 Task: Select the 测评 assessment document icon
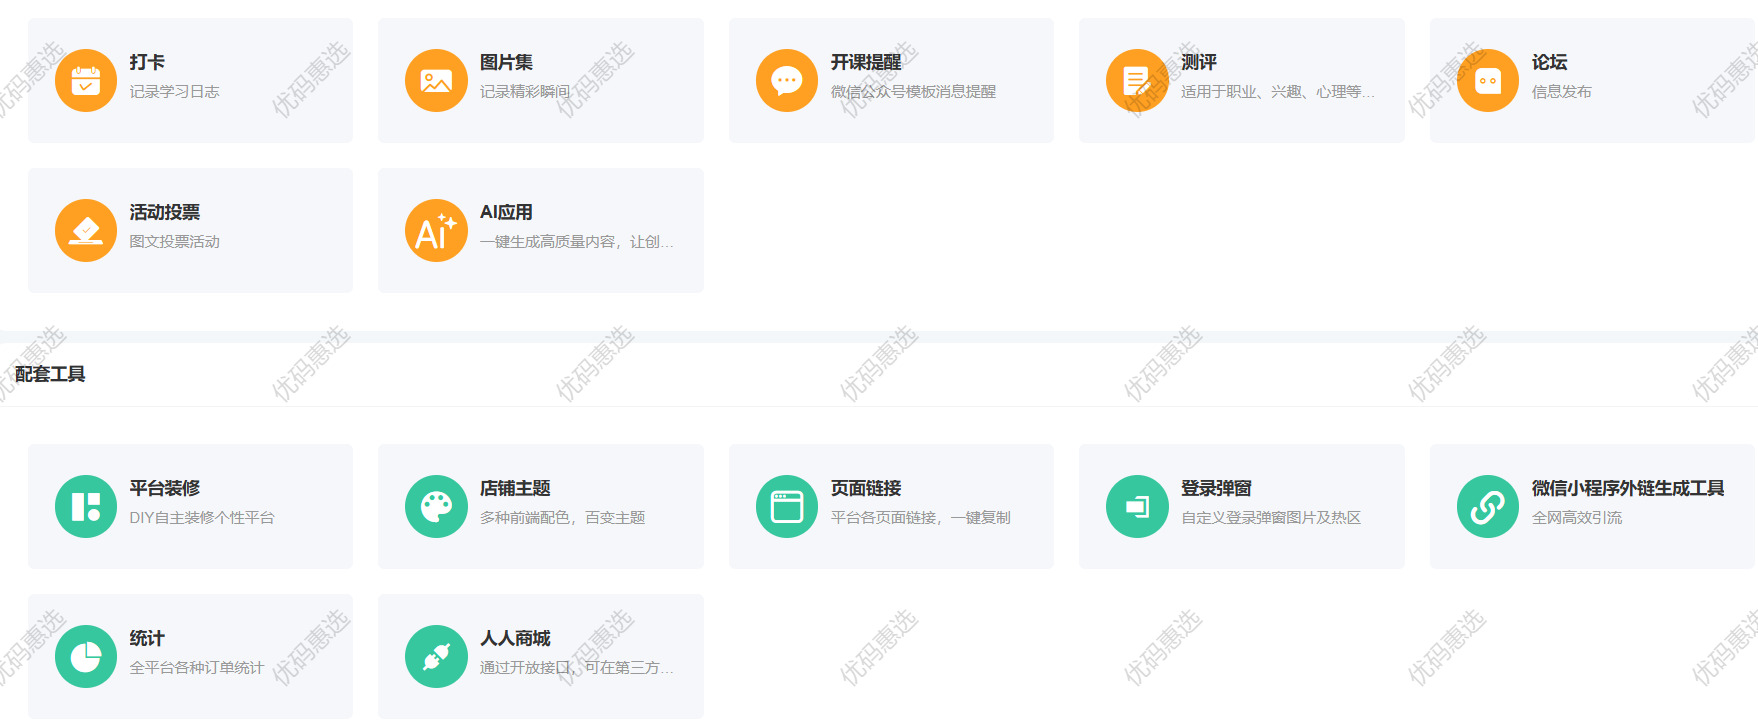pos(1137,80)
